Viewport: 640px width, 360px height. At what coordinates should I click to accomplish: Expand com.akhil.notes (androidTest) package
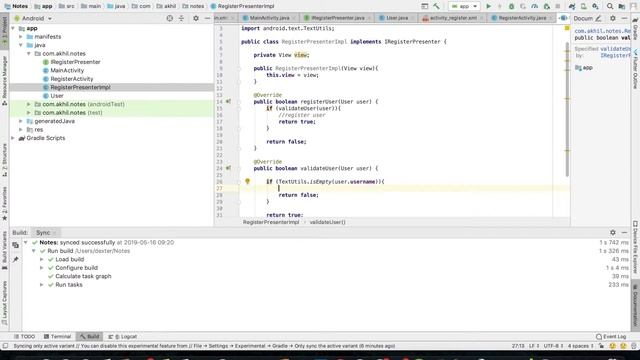pos(29,104)
